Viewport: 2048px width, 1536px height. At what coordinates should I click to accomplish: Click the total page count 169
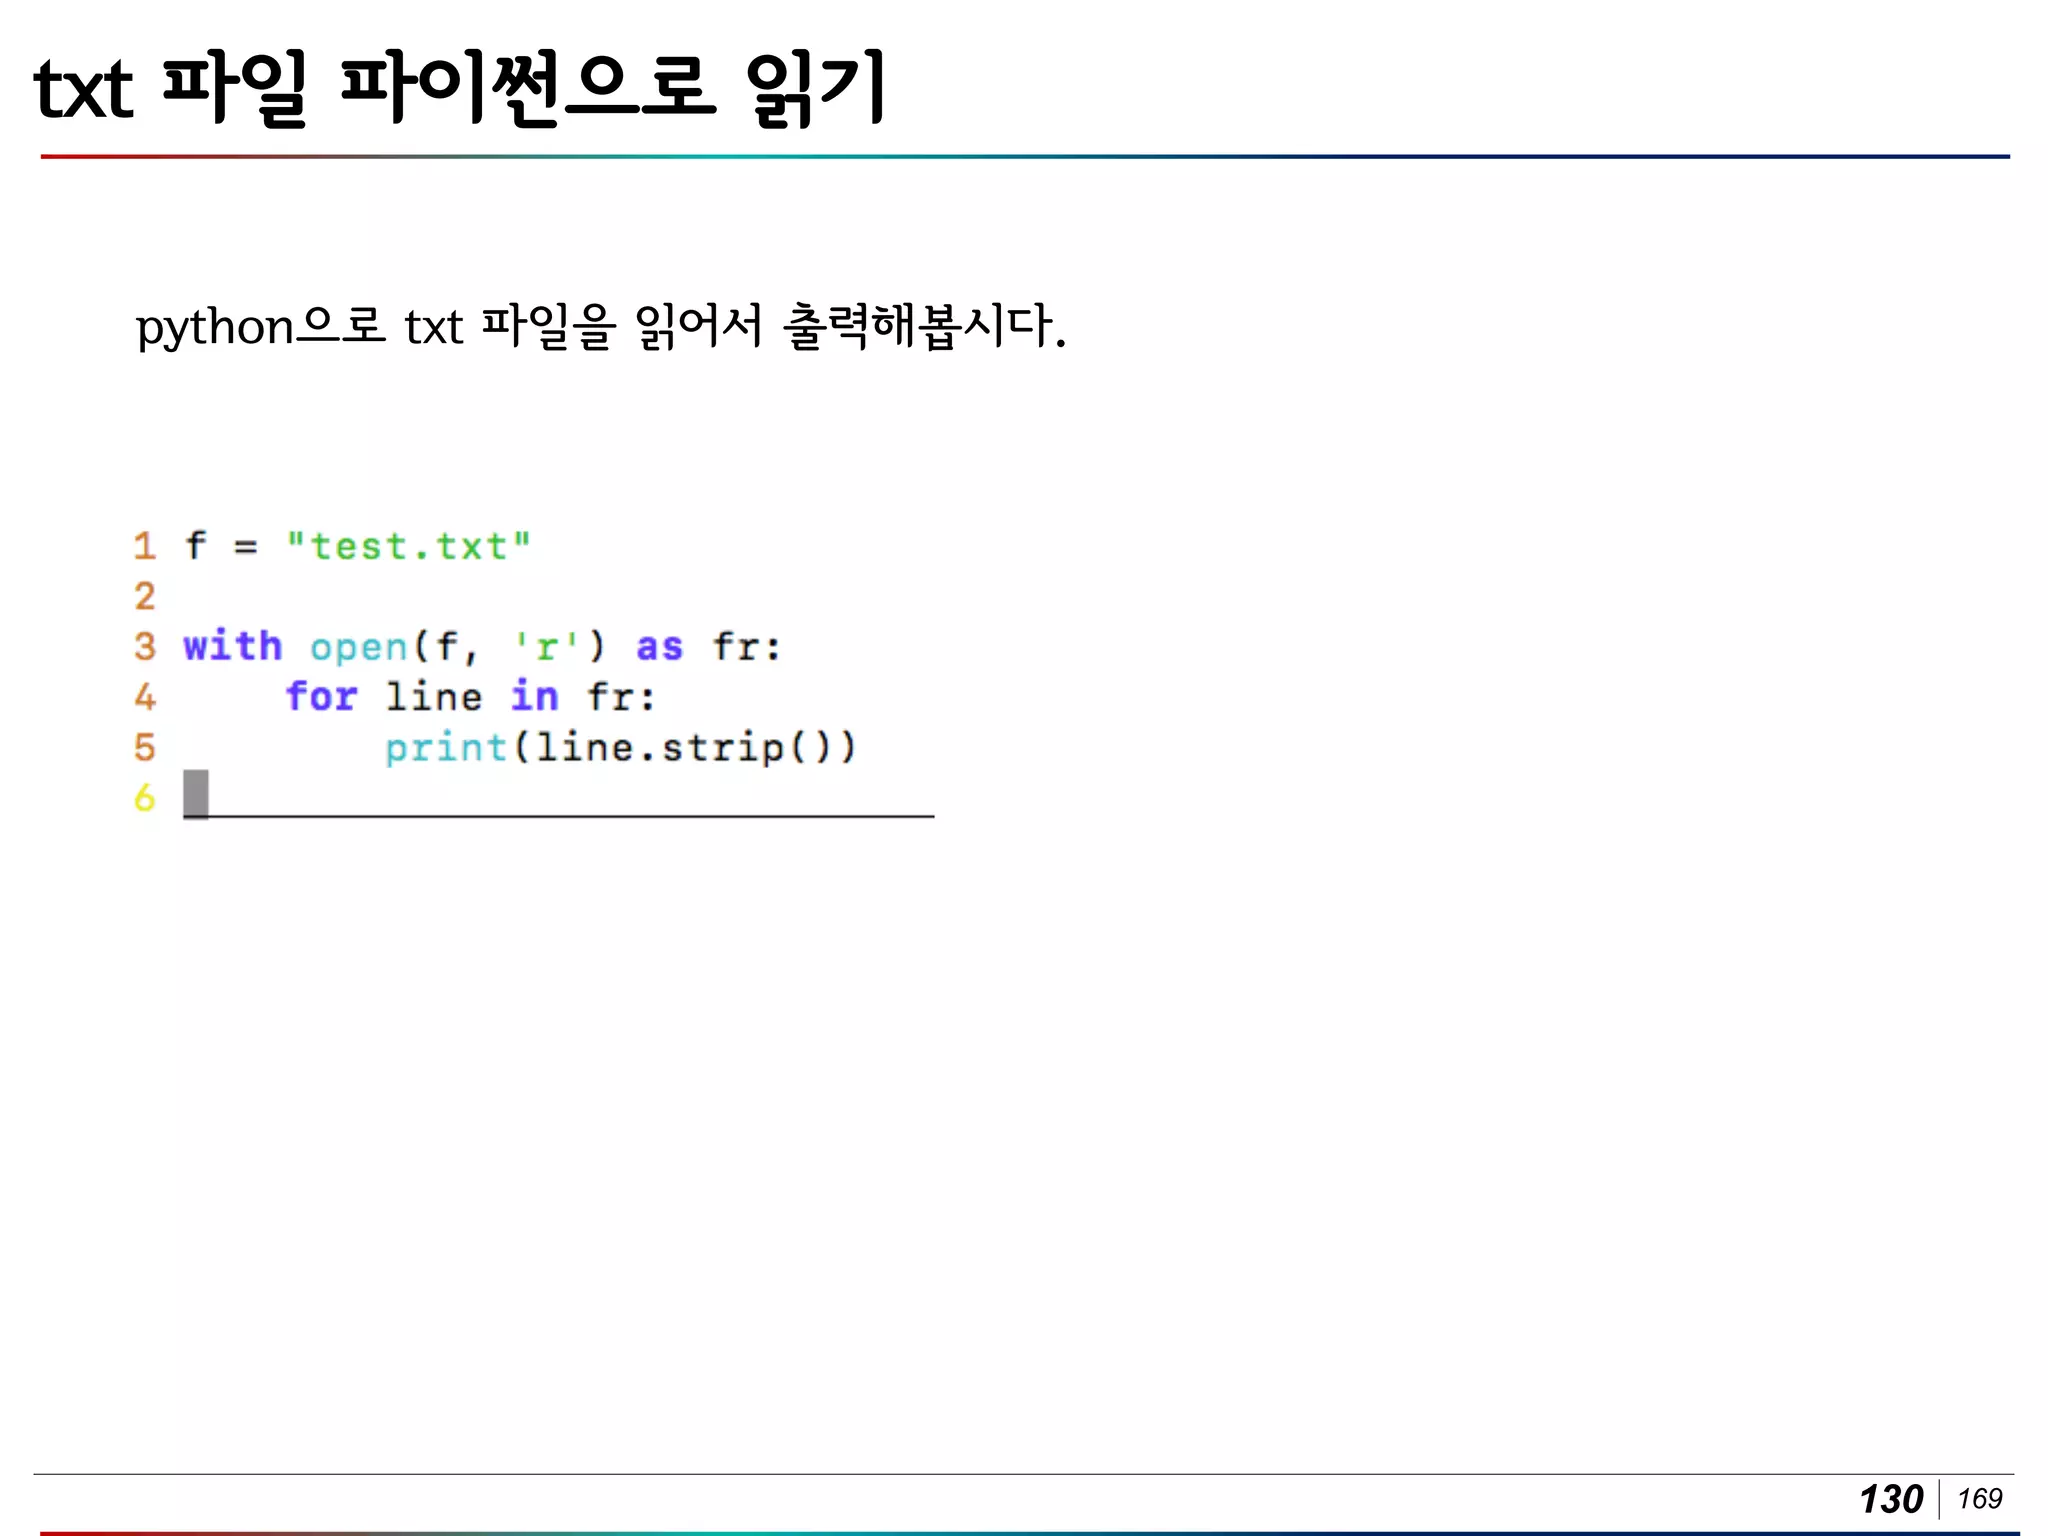click(1979, 1498)
